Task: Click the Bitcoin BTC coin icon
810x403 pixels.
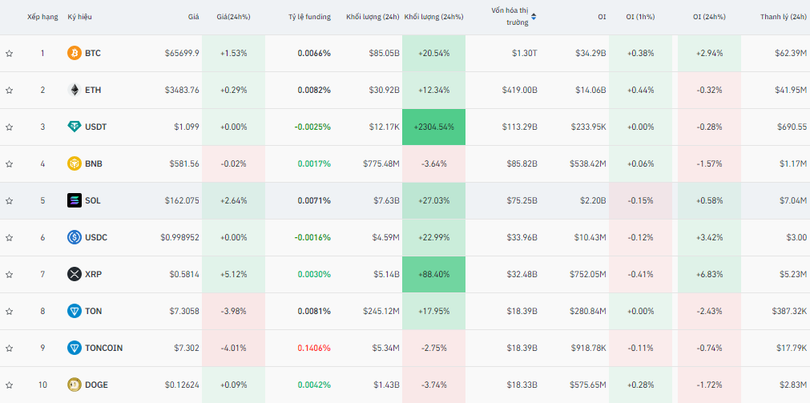Action: pos(74,53)
